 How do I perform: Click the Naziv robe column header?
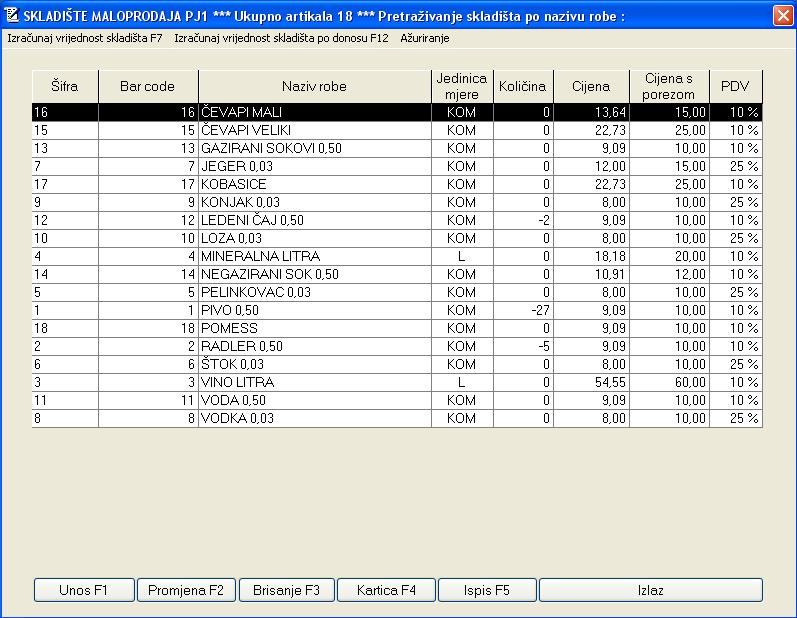(x=315, y=86)
